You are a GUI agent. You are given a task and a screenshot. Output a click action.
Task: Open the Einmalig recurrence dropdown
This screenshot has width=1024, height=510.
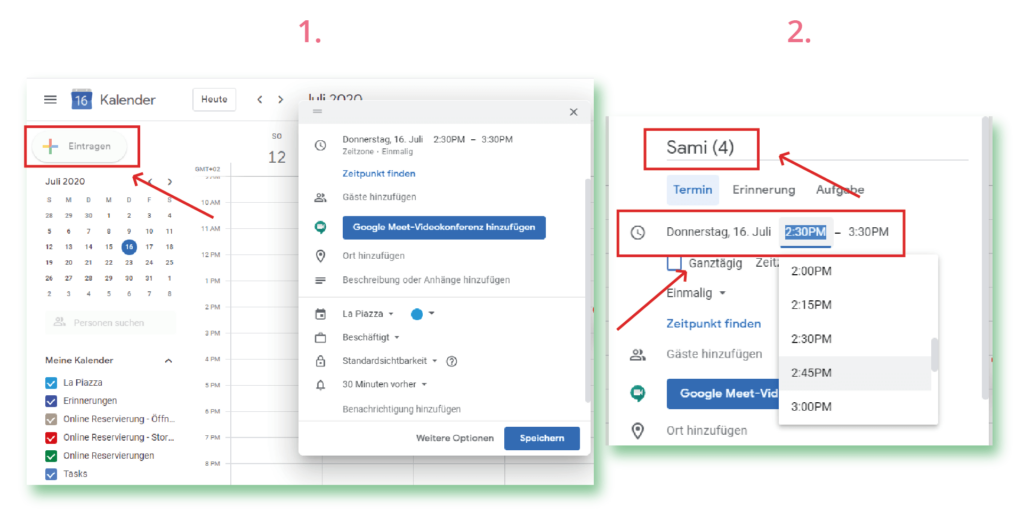[696, 293]
